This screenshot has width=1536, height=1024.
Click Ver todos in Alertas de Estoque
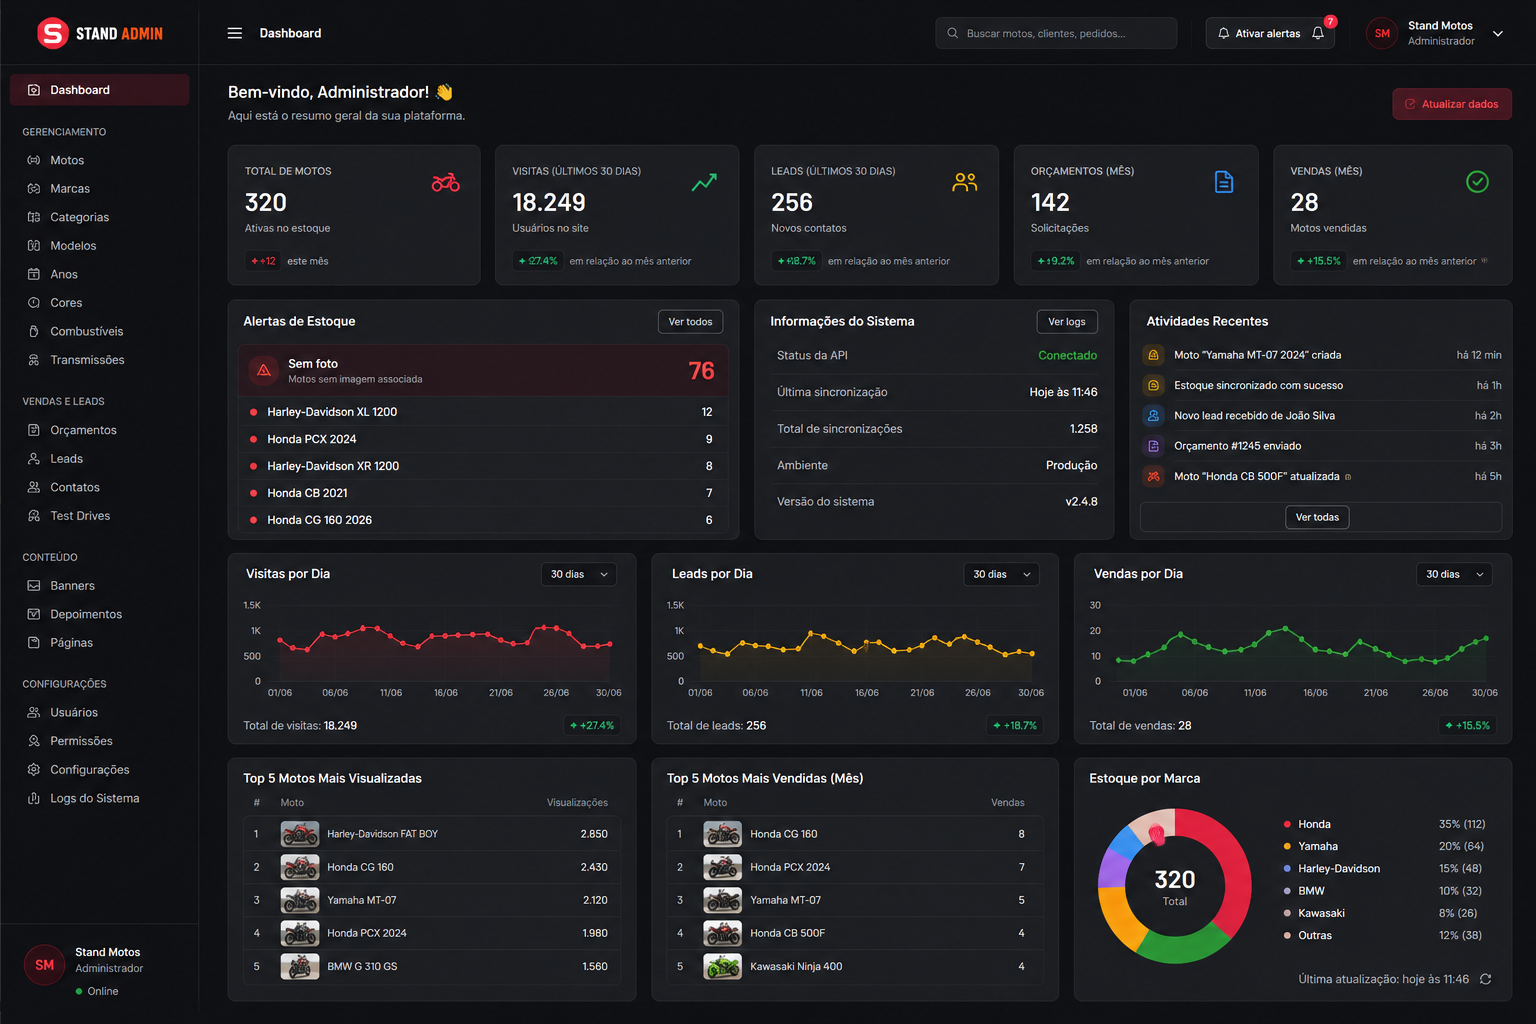(x=690, y=322)
